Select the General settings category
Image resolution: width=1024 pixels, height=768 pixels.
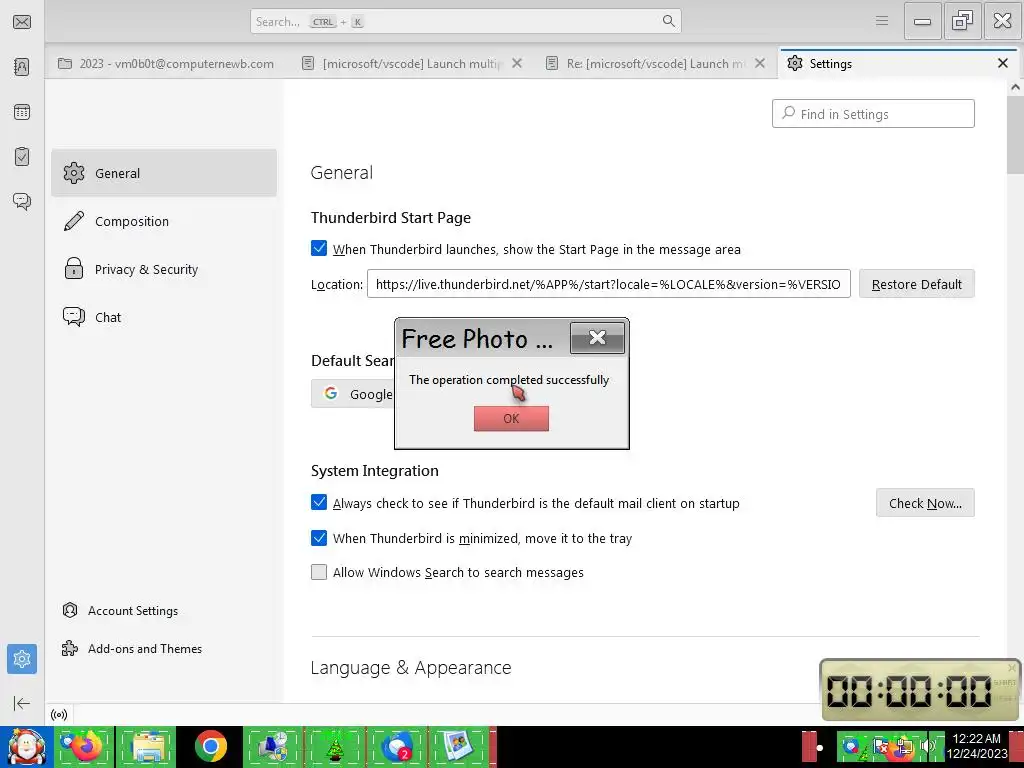pyautogui.click(x=164, y=173)
